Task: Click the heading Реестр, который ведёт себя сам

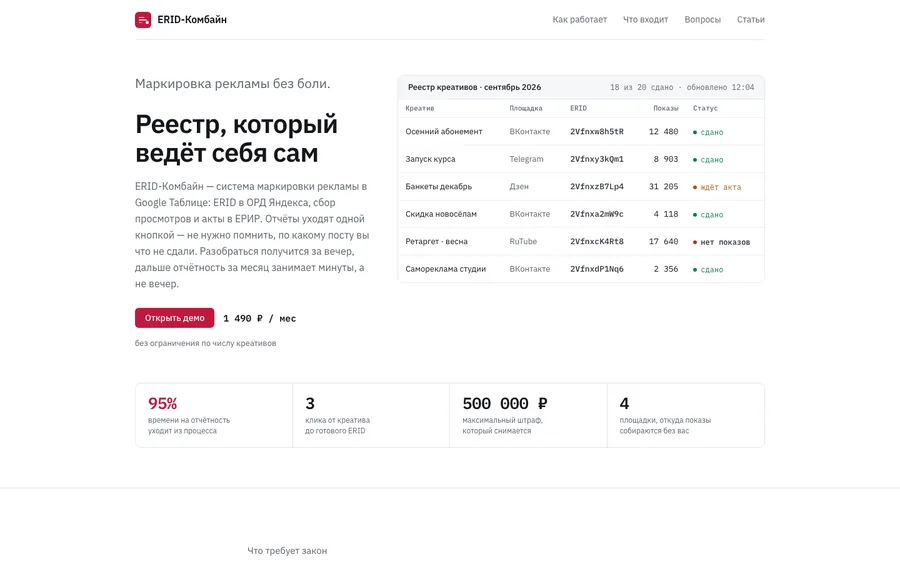Action: 236,138
